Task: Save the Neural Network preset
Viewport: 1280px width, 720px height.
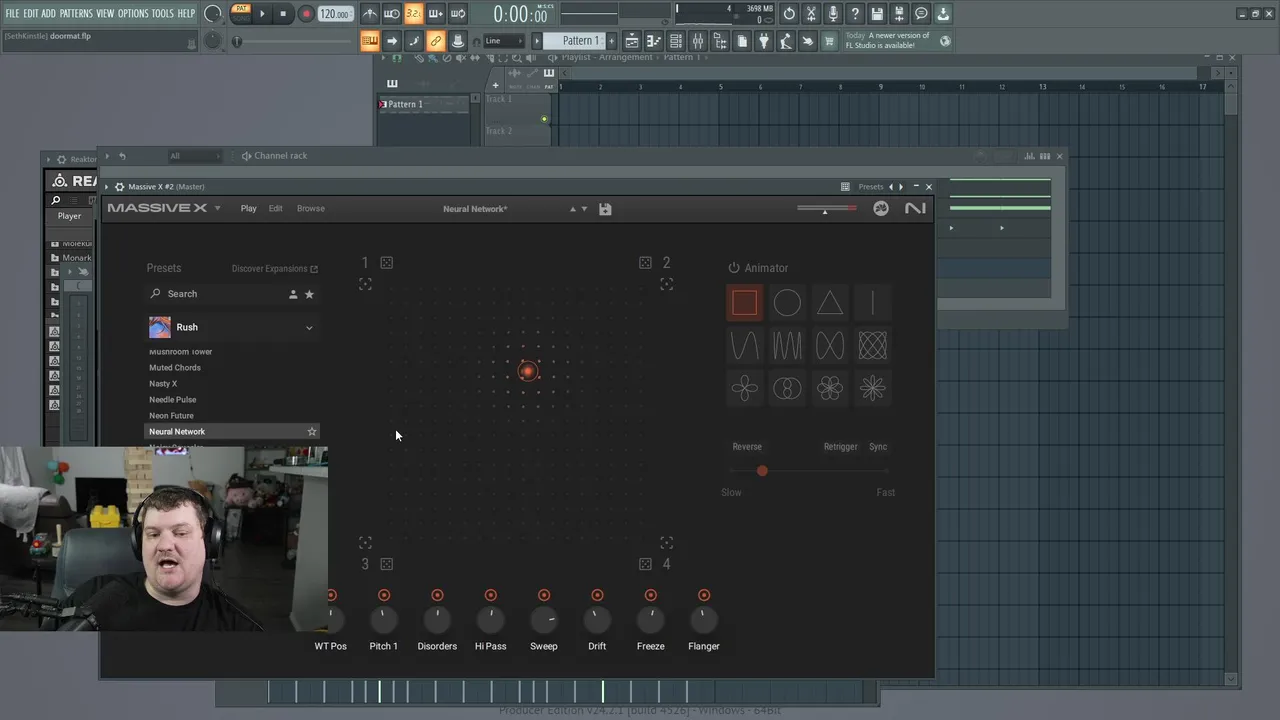Action: click(x=605, y=209)
